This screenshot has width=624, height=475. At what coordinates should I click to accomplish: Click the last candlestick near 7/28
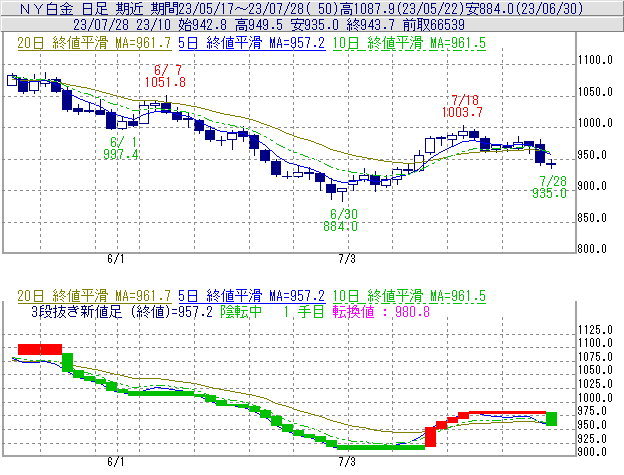(551, 164)
